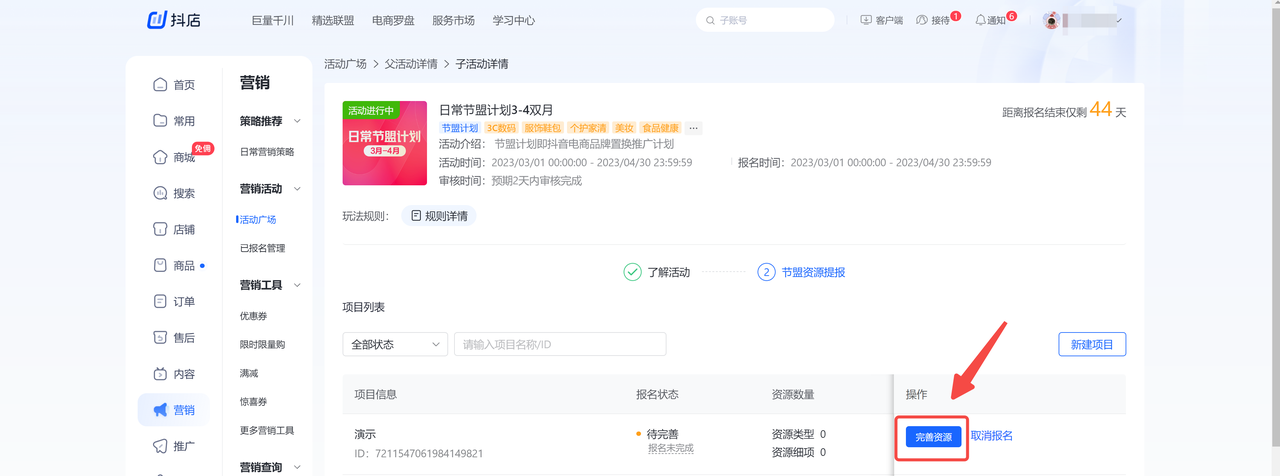Focus the 子账号 search box
The height and width of the screenshot is (476, 1280).
tap(765, 20)
